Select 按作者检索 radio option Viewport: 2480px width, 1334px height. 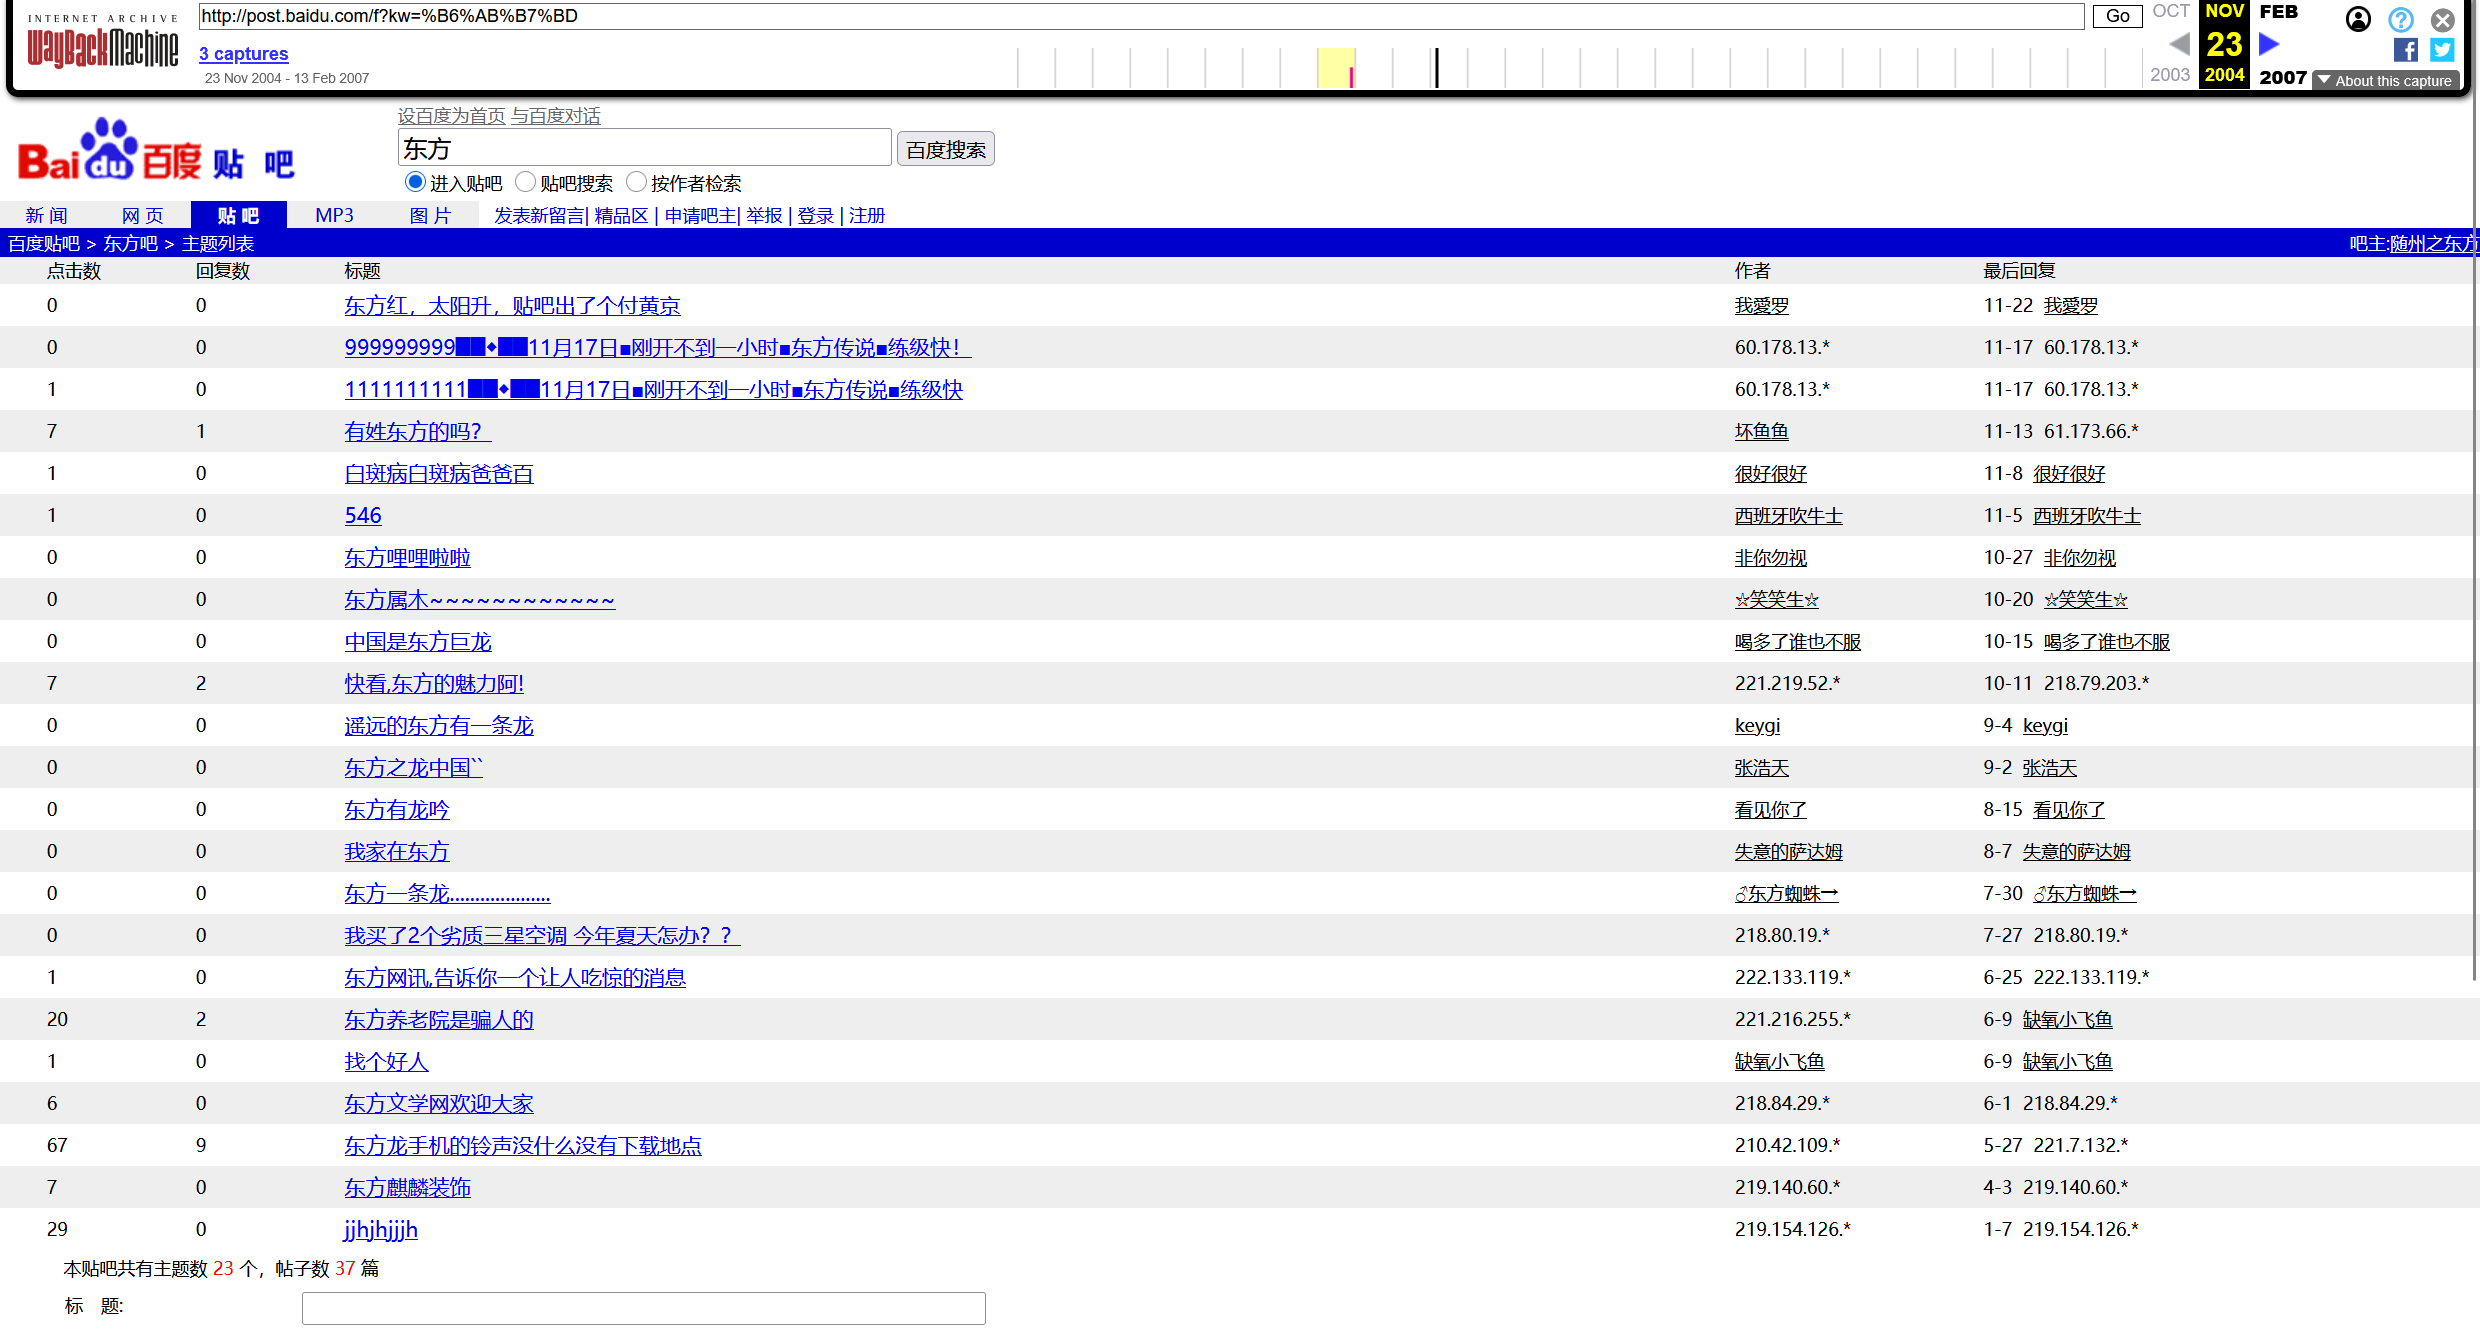click(x=636, y=182)
